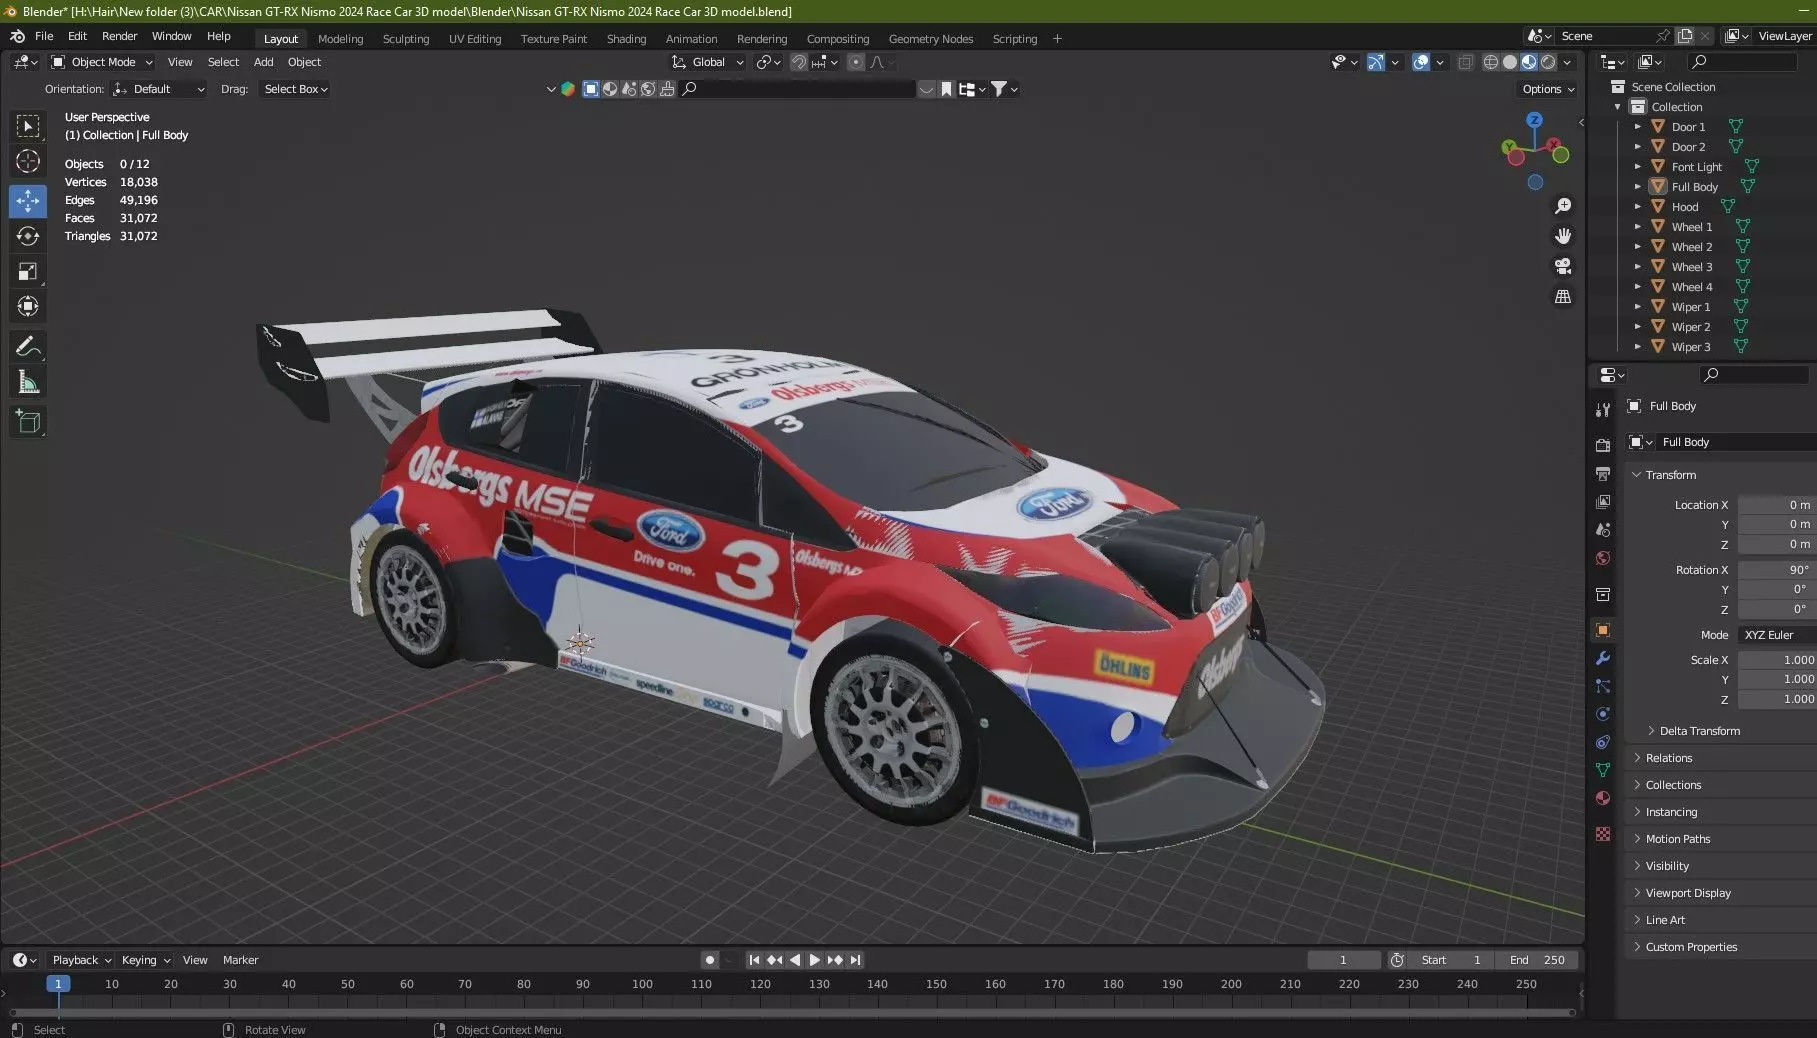Select the Add Cube tool

(28, 422)
